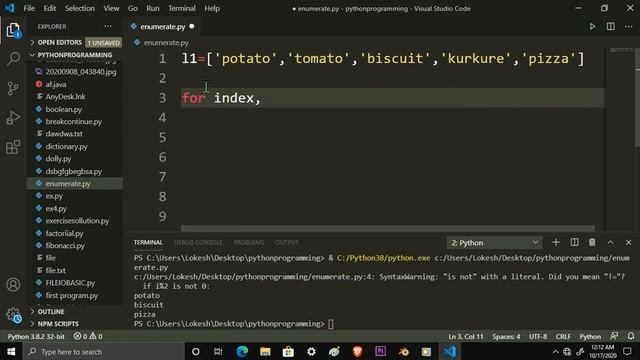Click the editor minimap
640x360 pixels.
pos(620,139)
